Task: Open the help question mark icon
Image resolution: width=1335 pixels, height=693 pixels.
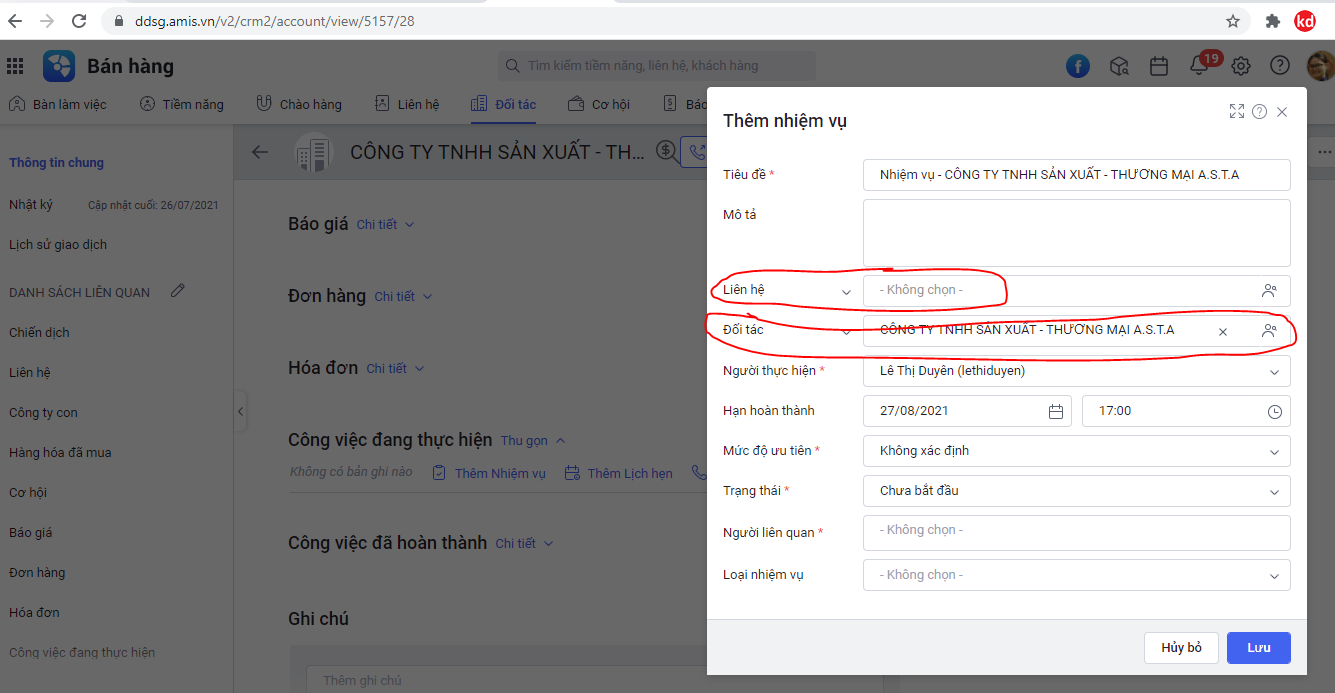Action: pyautogui.click(x=1280, y=66)
